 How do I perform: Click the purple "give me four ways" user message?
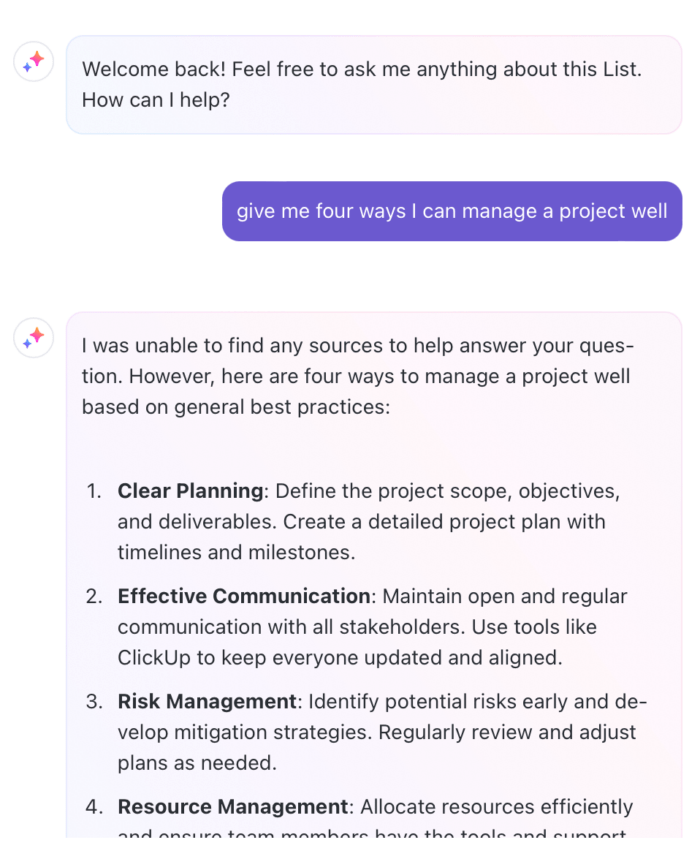click(452, 211)
